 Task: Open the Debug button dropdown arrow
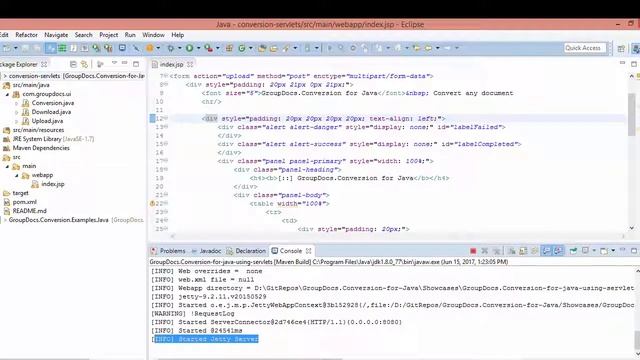(179, 48)
